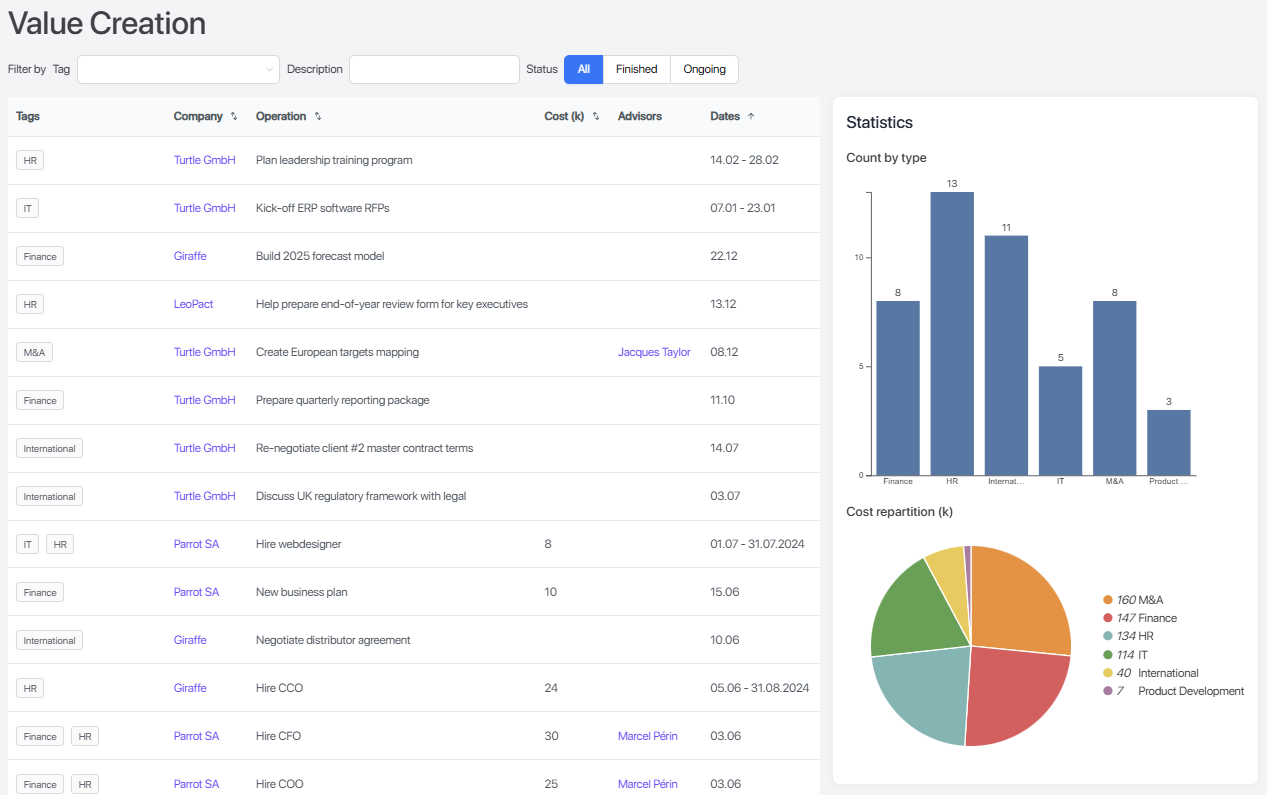
Task: Open the Giraffe company link on Hire CCO row
Action: [x=190, y=687]
